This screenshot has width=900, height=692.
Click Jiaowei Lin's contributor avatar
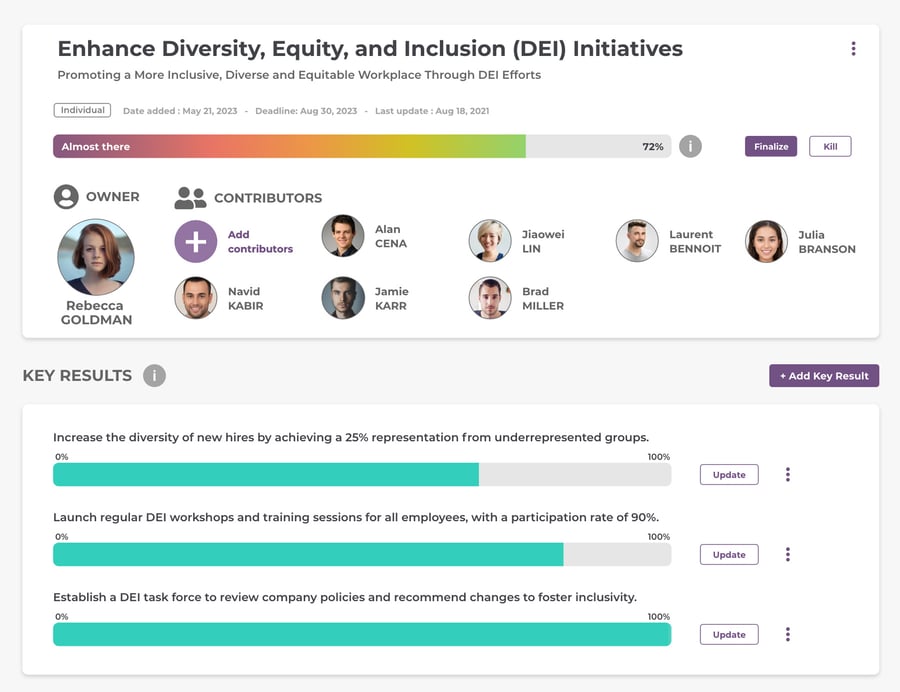pyautogui.click(x=490, y=240)
